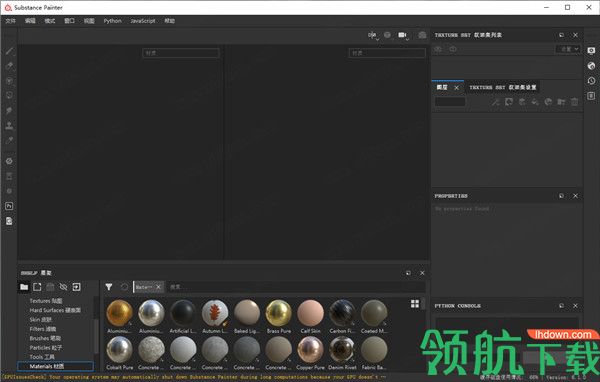
Task: Close the Texture Set List panel
Action: point(575,35)
